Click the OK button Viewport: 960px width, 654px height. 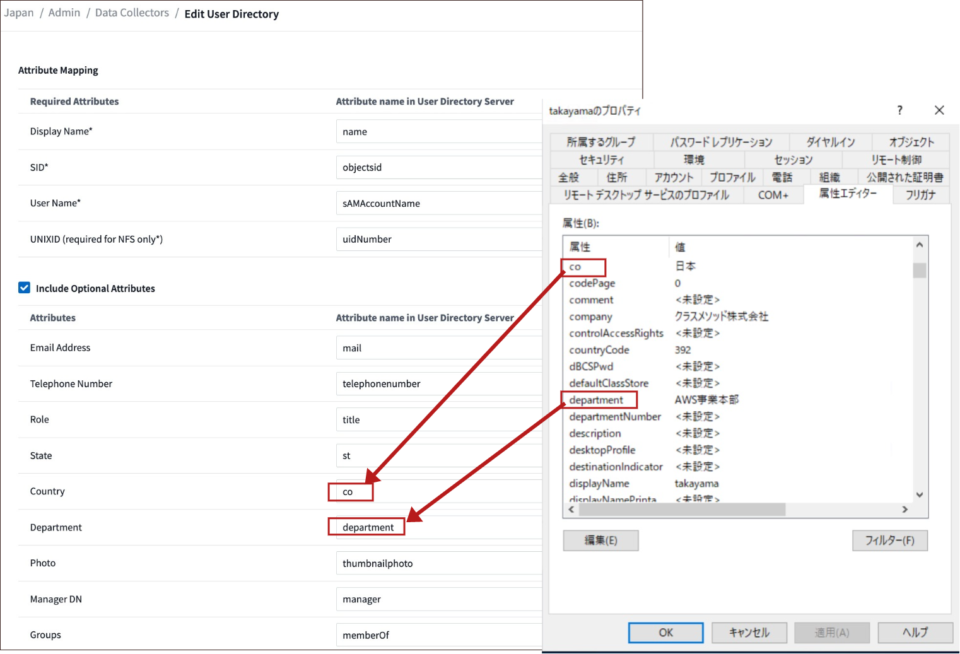[665, 632]
